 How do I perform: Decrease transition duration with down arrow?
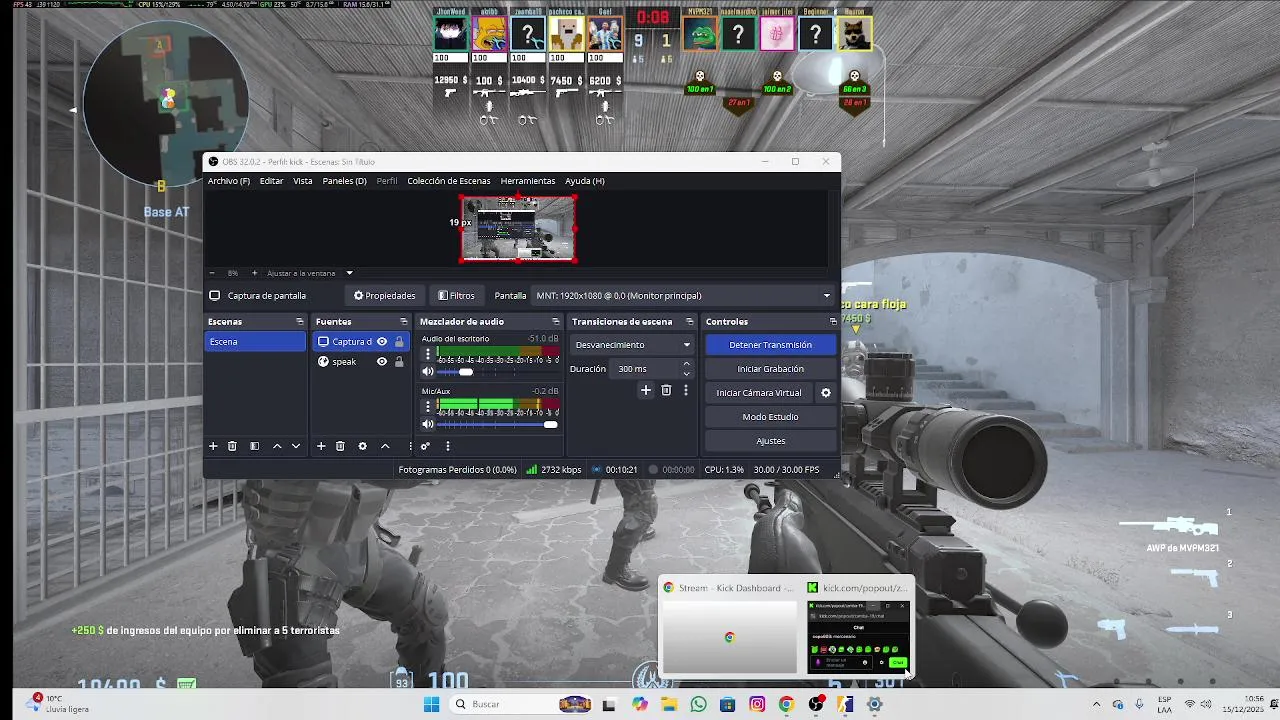click(x=686, y=373)
